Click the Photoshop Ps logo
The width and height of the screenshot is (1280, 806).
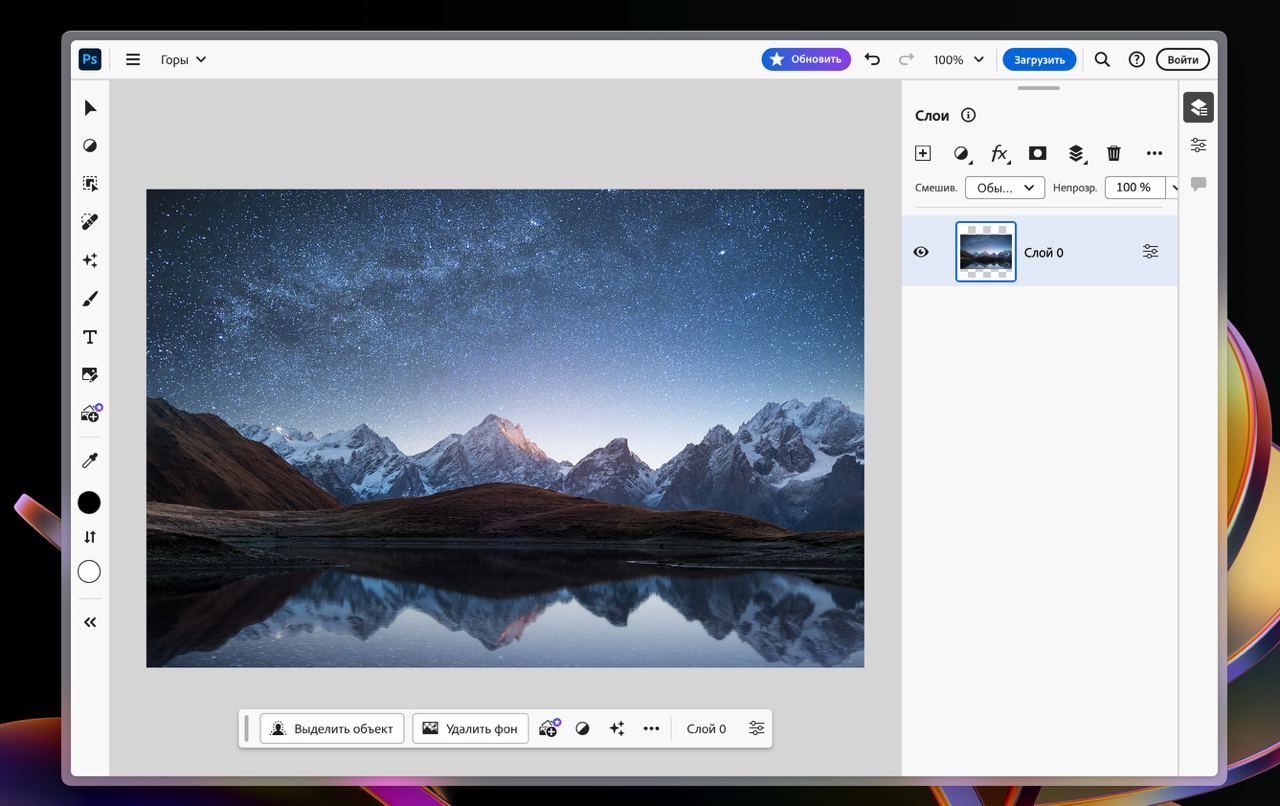tap(90, 59)
